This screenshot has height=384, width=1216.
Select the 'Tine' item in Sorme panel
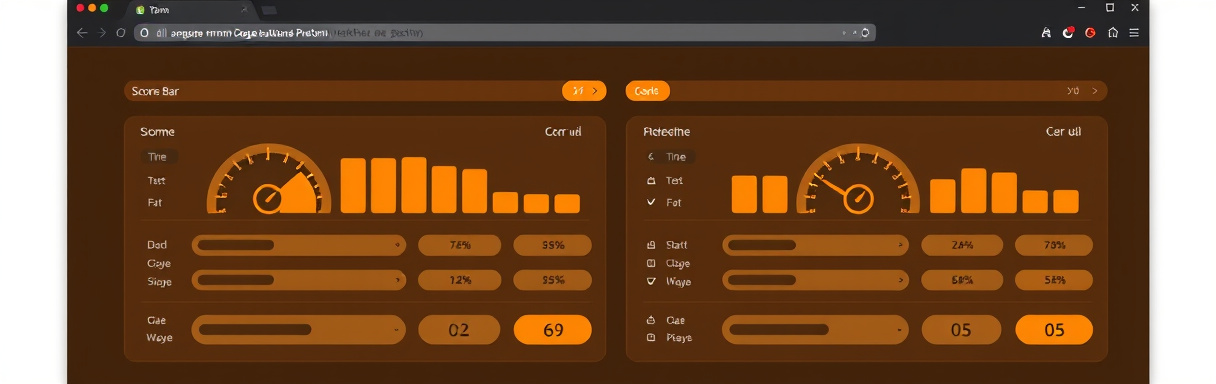tap(158, 157)
